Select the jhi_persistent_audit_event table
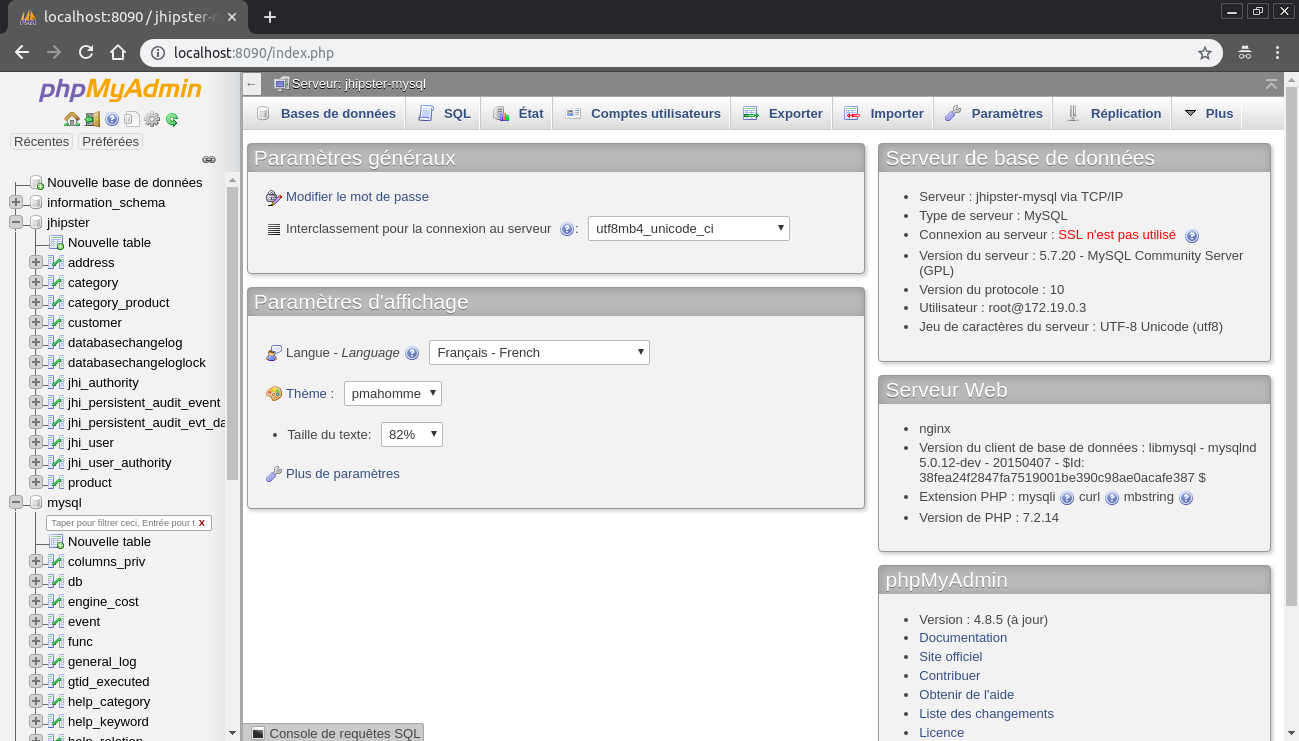1299x741 pixels. pyautogui.click(x=144, y=402)
